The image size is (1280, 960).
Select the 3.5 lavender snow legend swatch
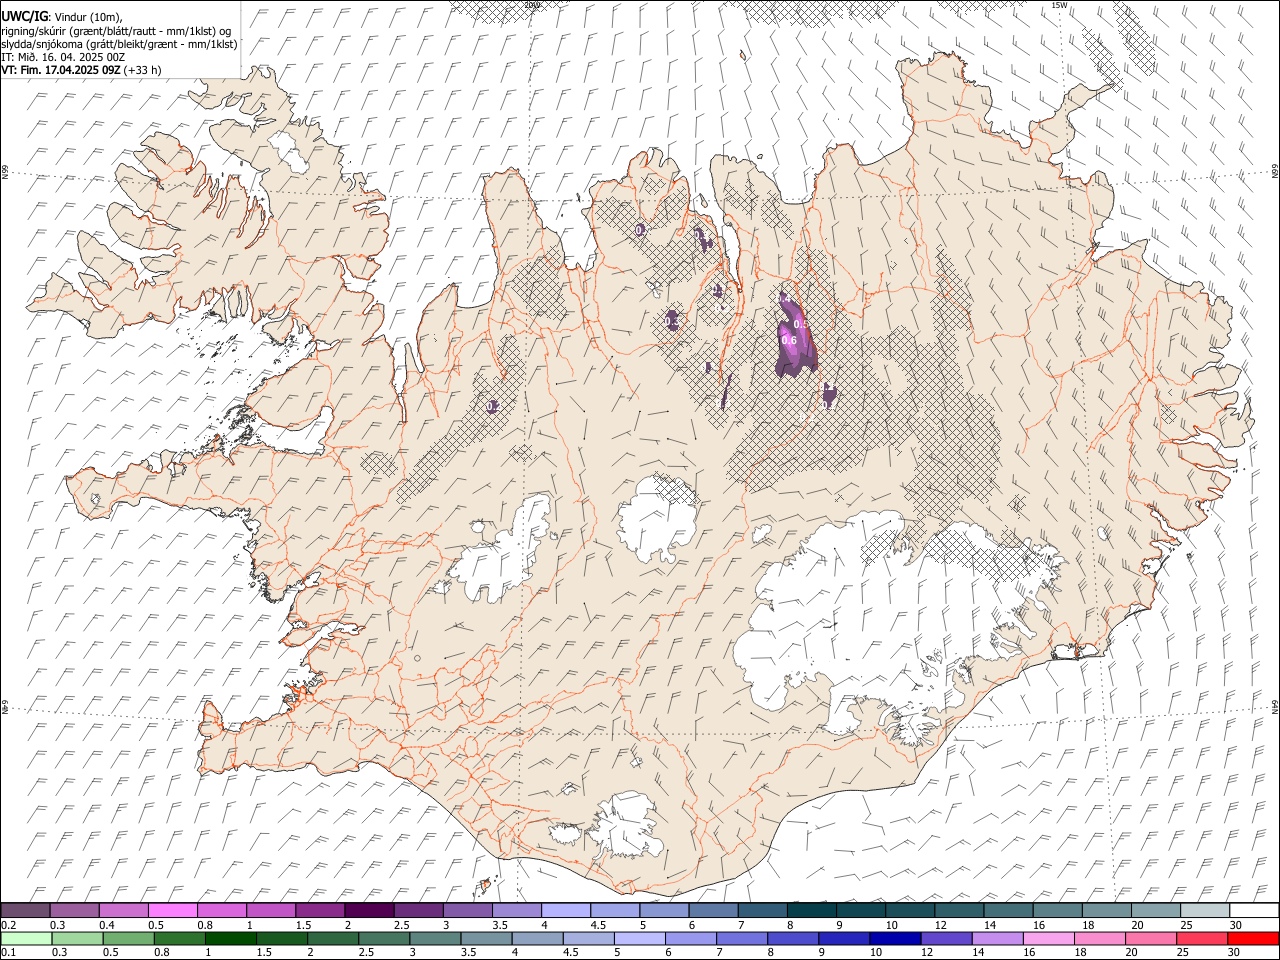click(x=517, y=910)
